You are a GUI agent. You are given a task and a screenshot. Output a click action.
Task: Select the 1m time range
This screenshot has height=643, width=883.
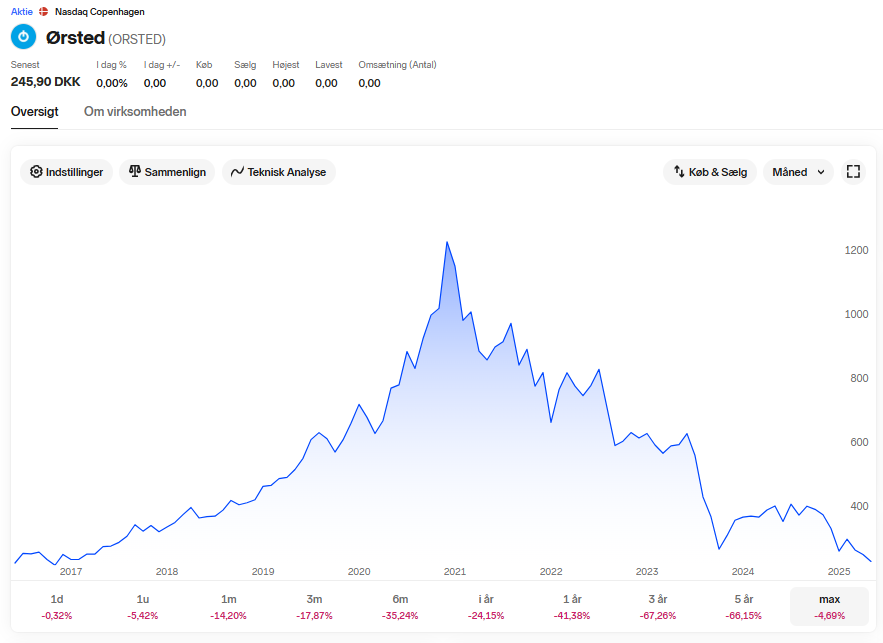[229, 606]
